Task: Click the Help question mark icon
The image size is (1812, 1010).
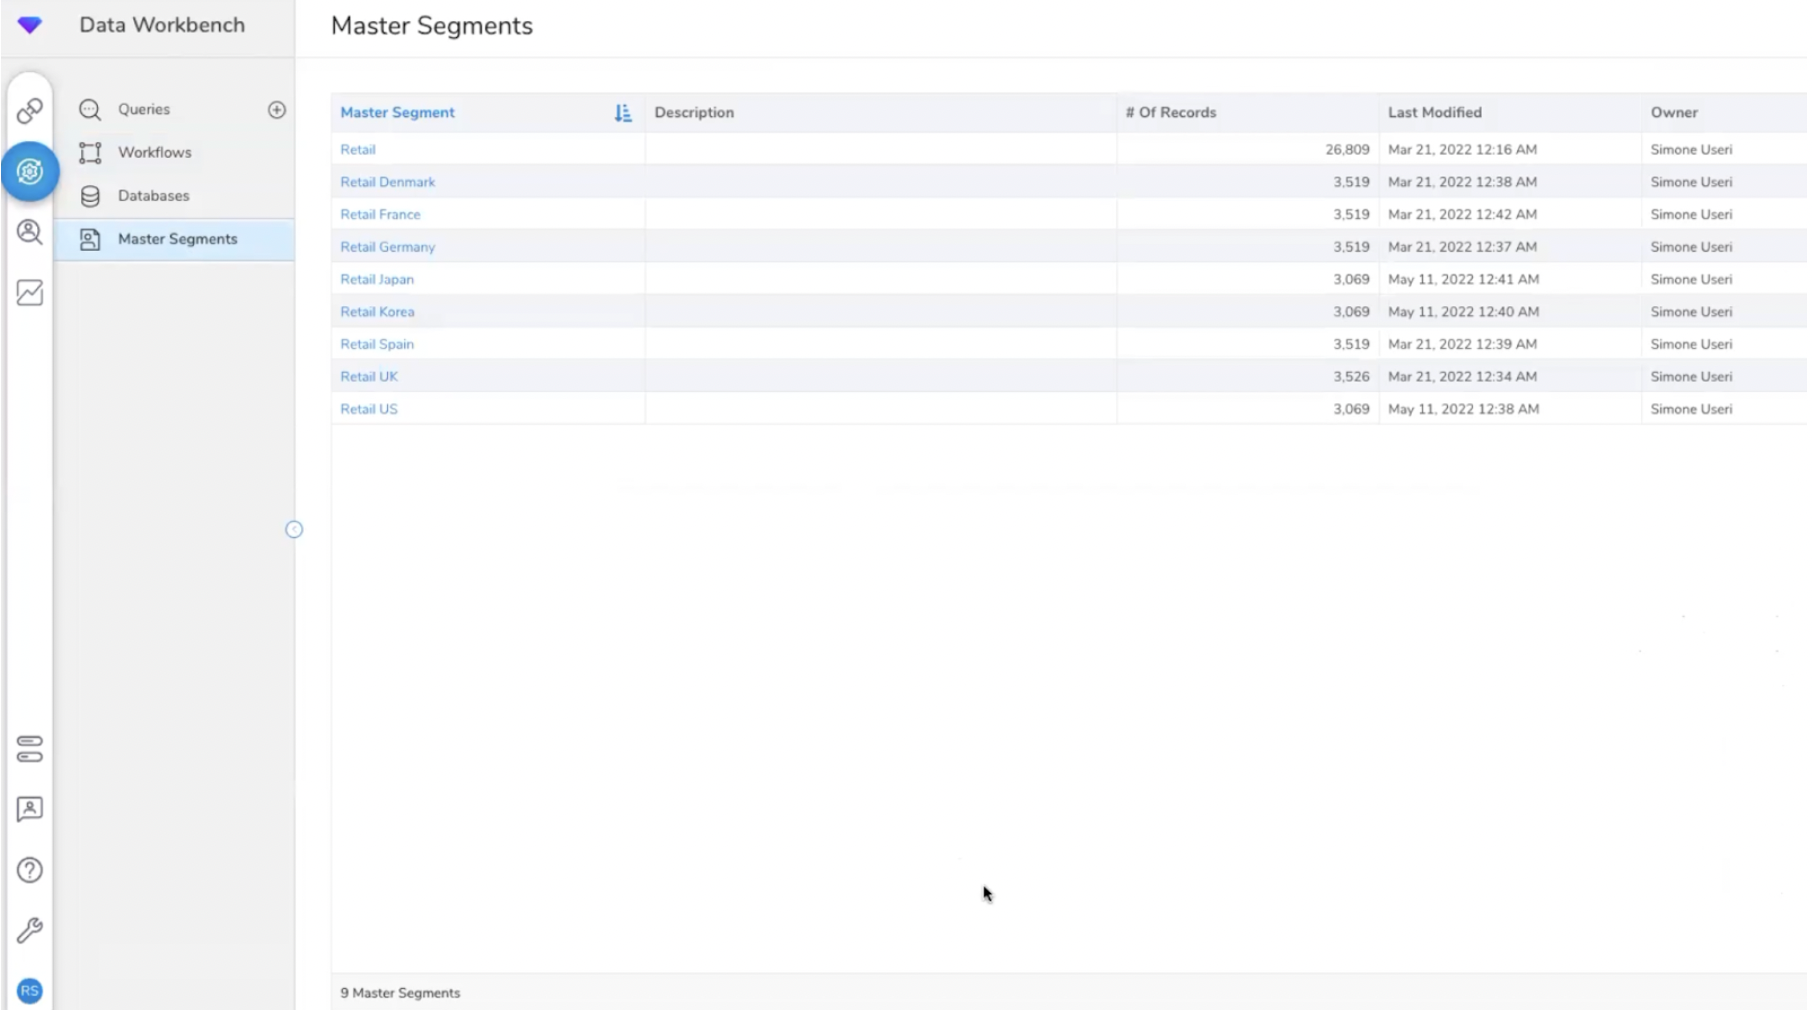Action: (x=30, y=870)
